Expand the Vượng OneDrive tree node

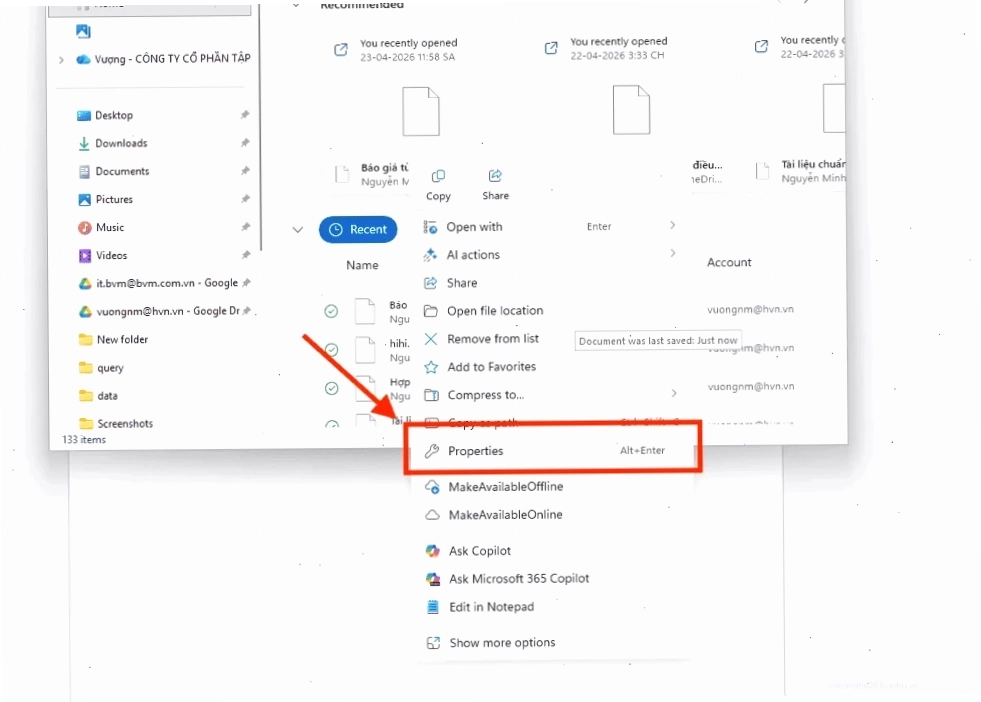coord(61,60)
